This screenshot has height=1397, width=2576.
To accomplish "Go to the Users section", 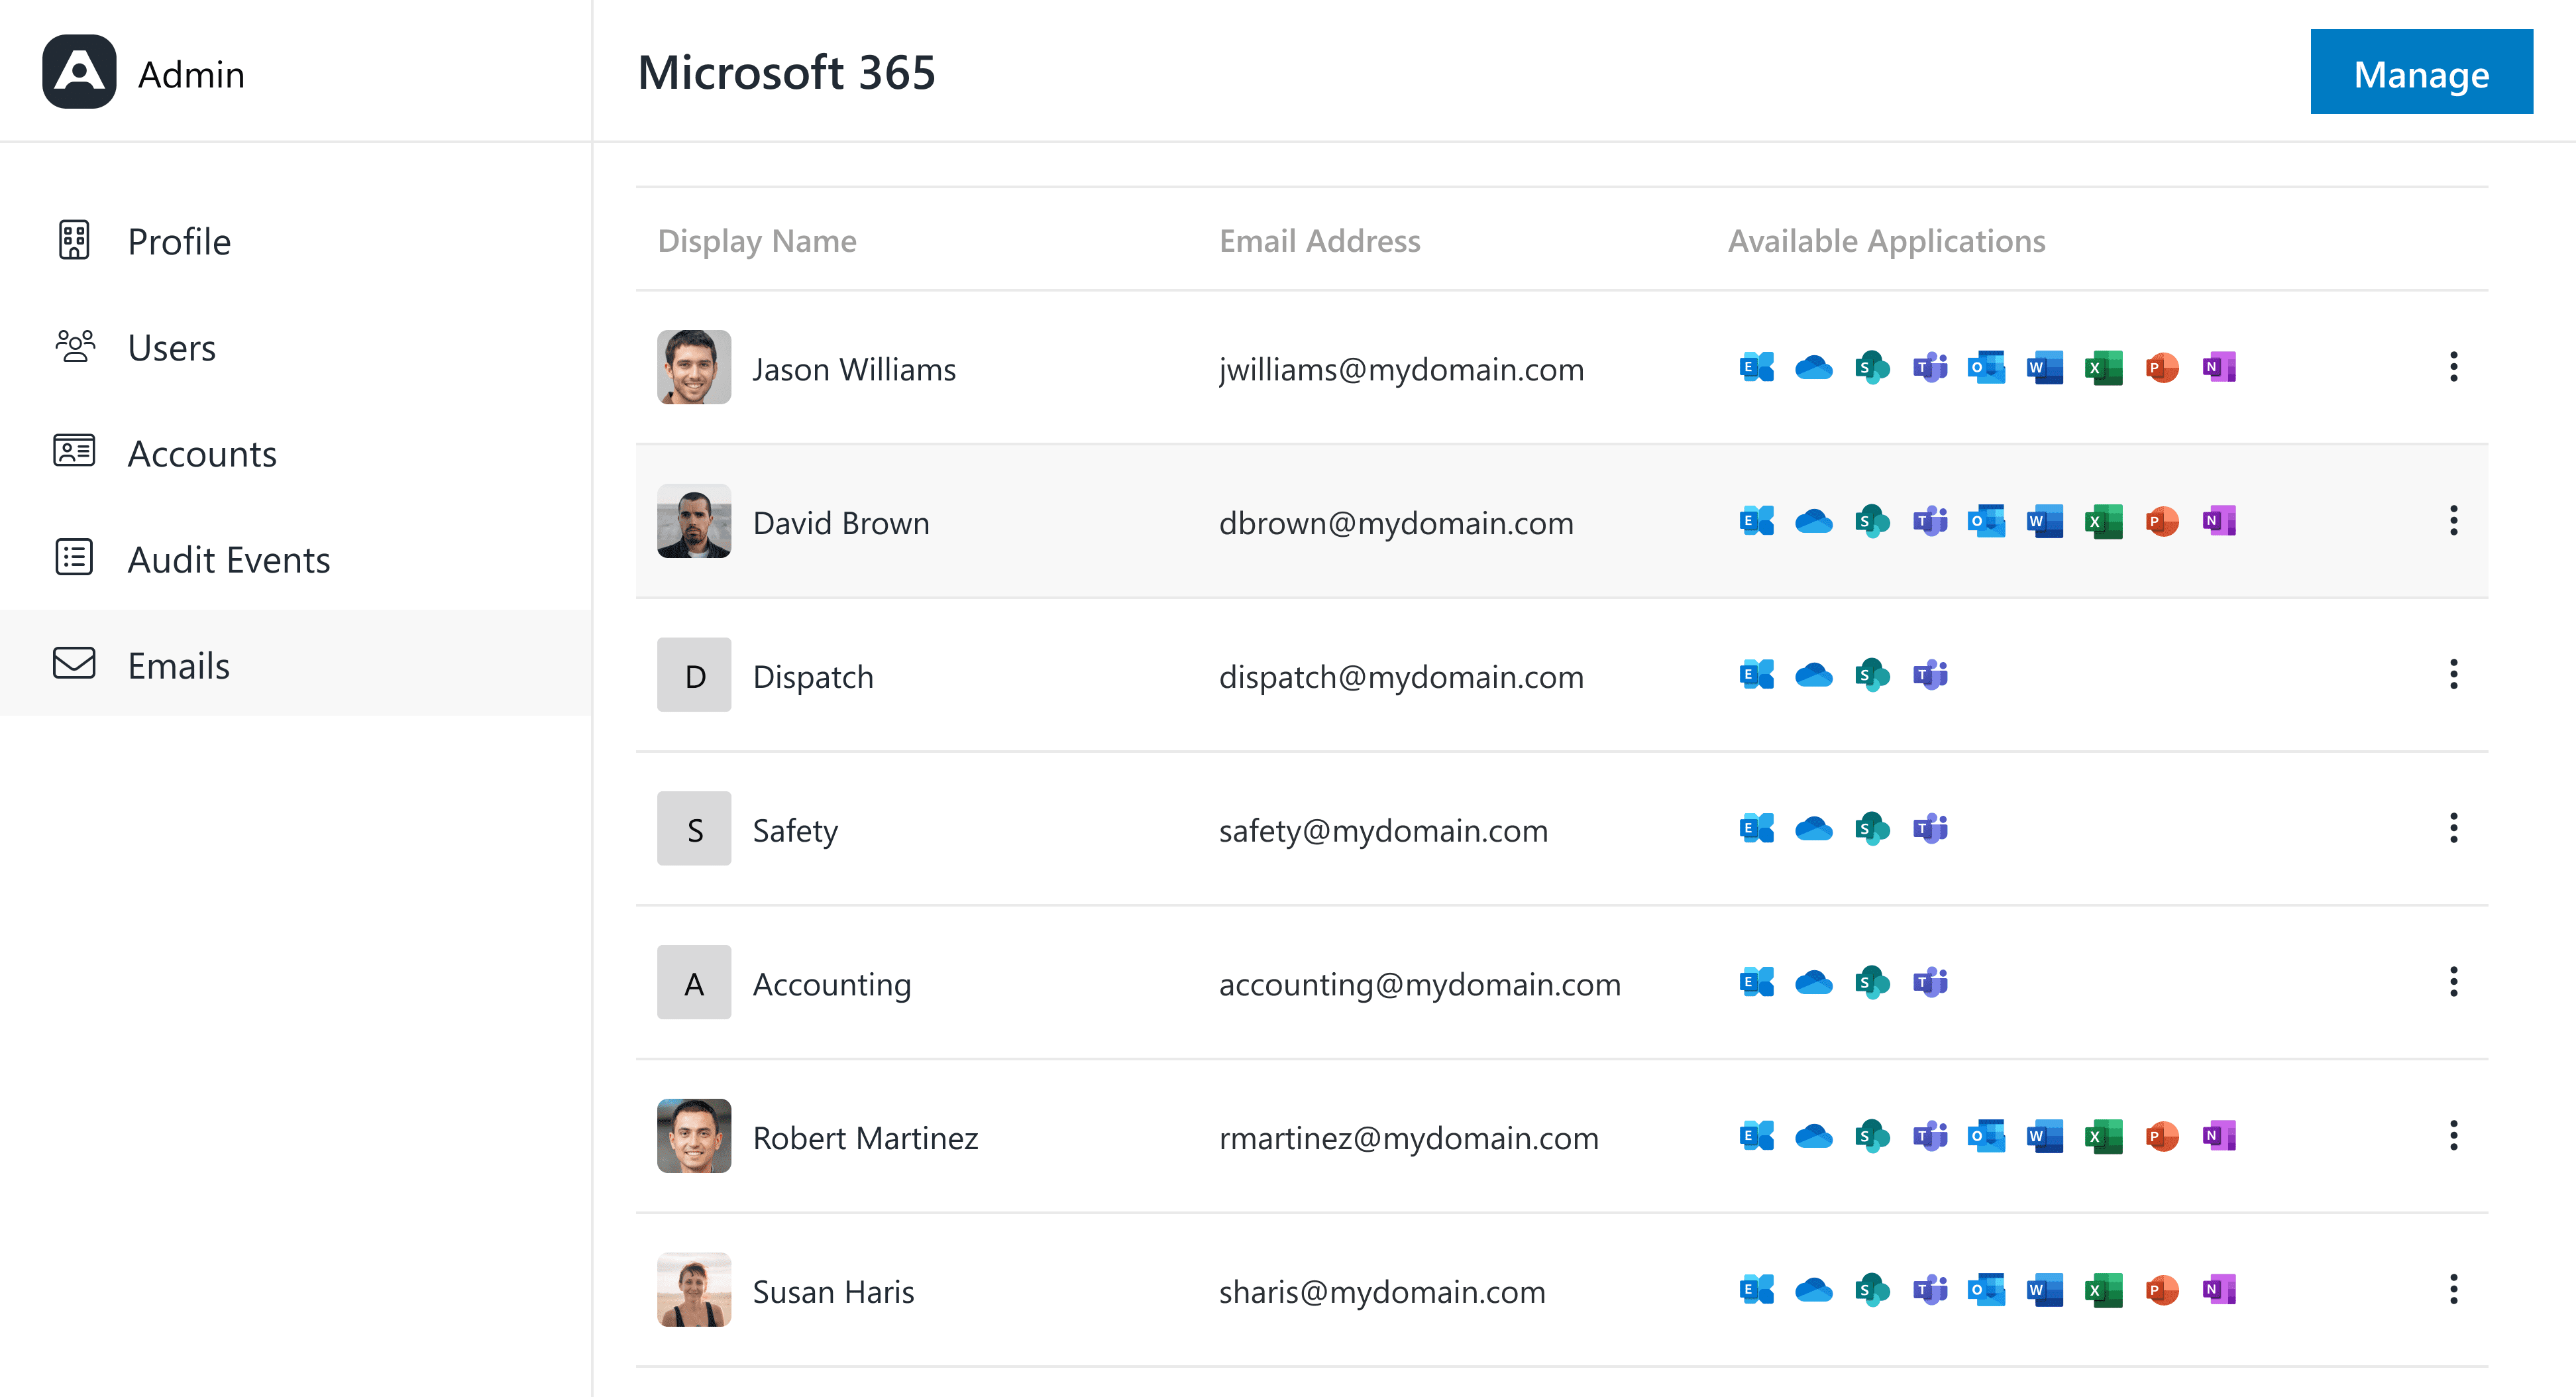I will [296, 347].
